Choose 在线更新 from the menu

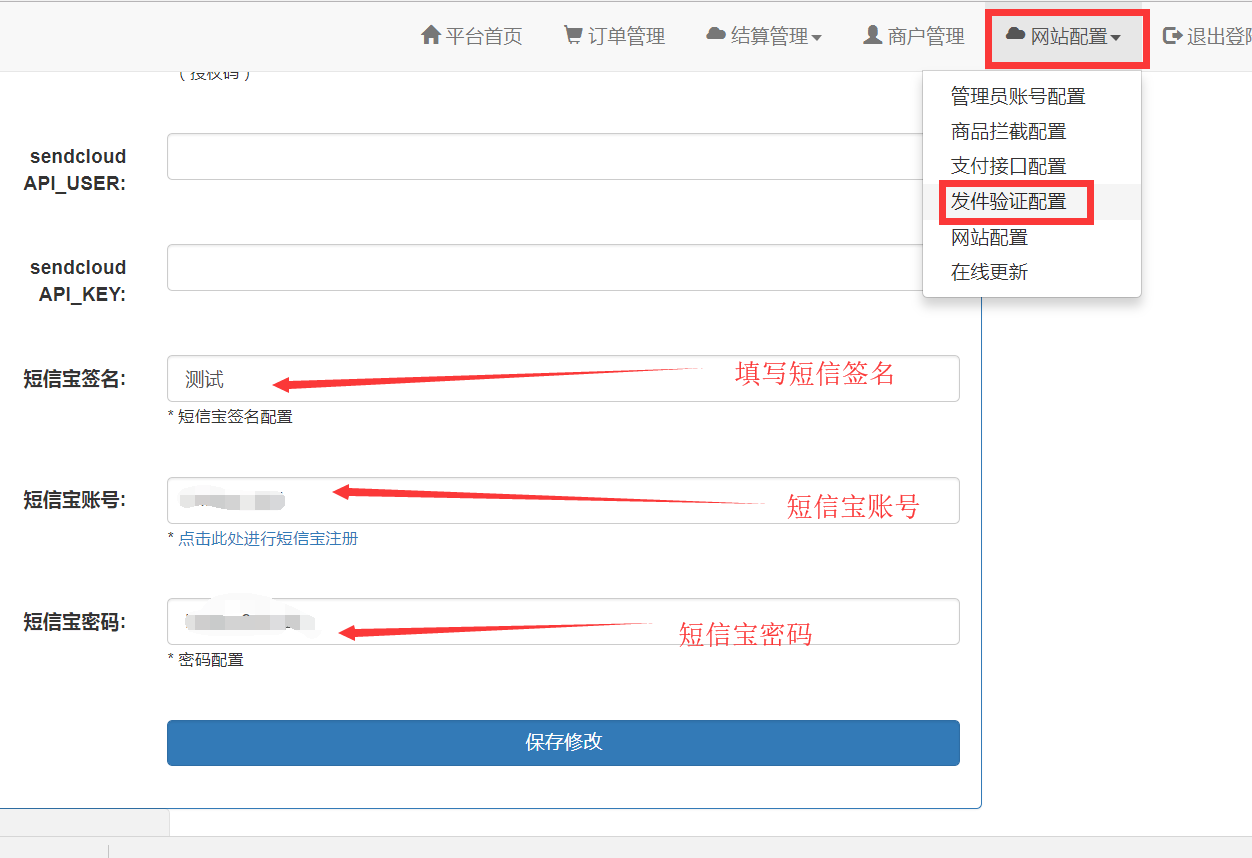click(x=989, y=272)
